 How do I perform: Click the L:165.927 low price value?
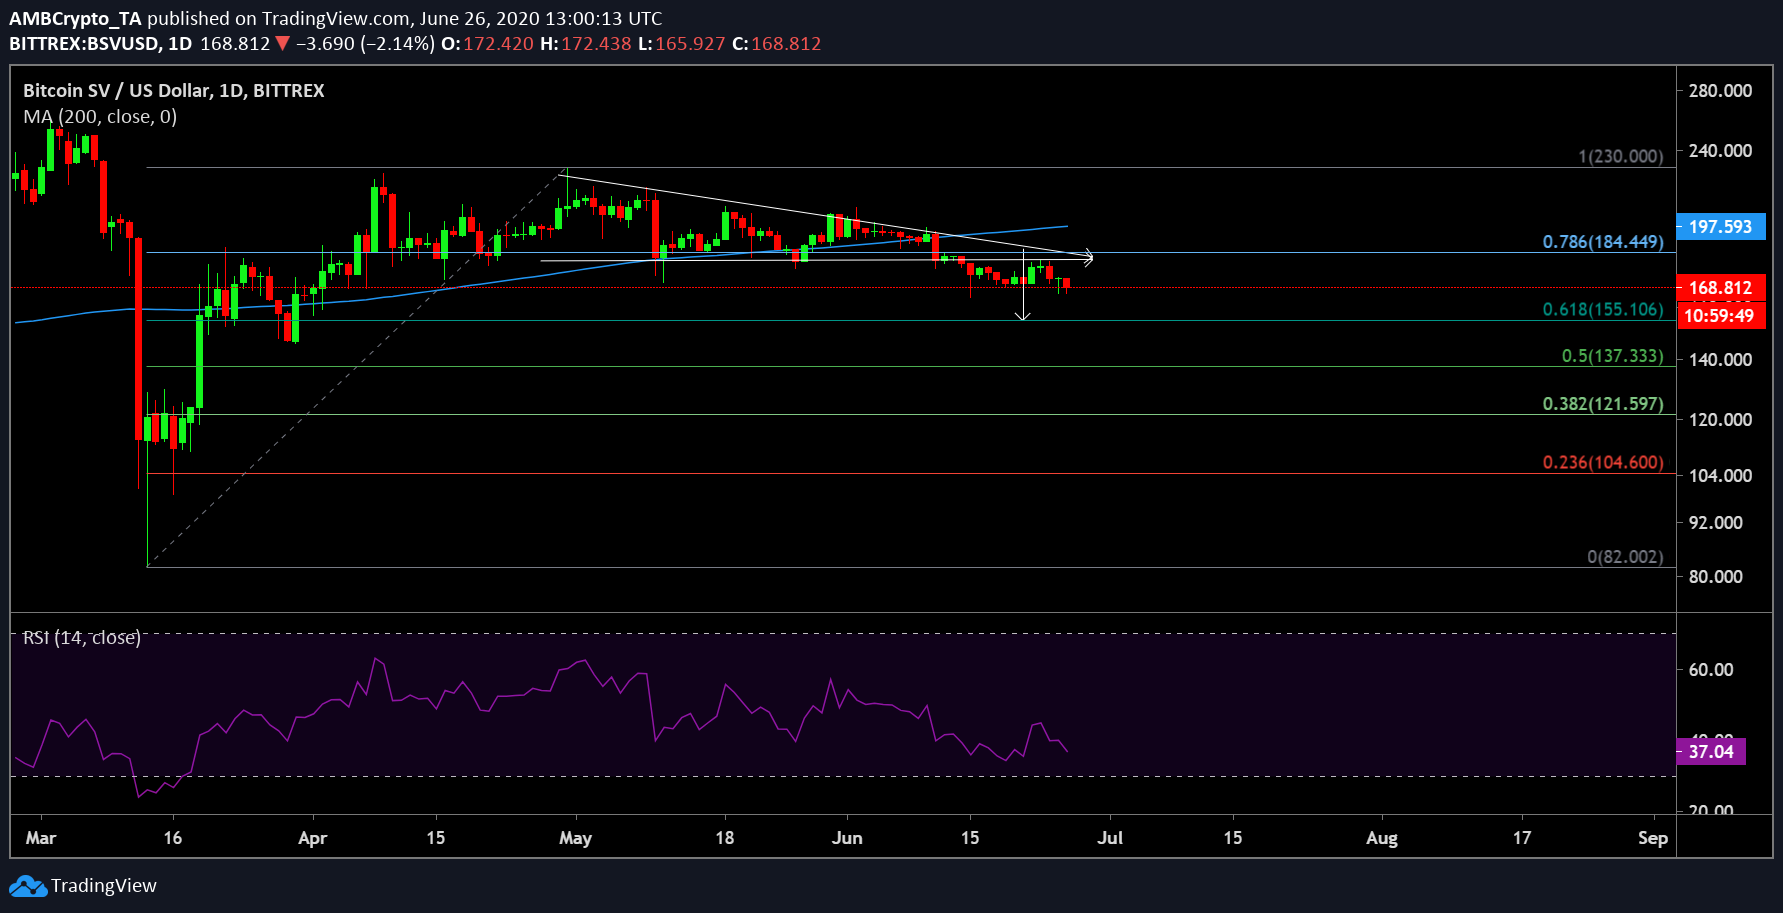tap(682, 44)
